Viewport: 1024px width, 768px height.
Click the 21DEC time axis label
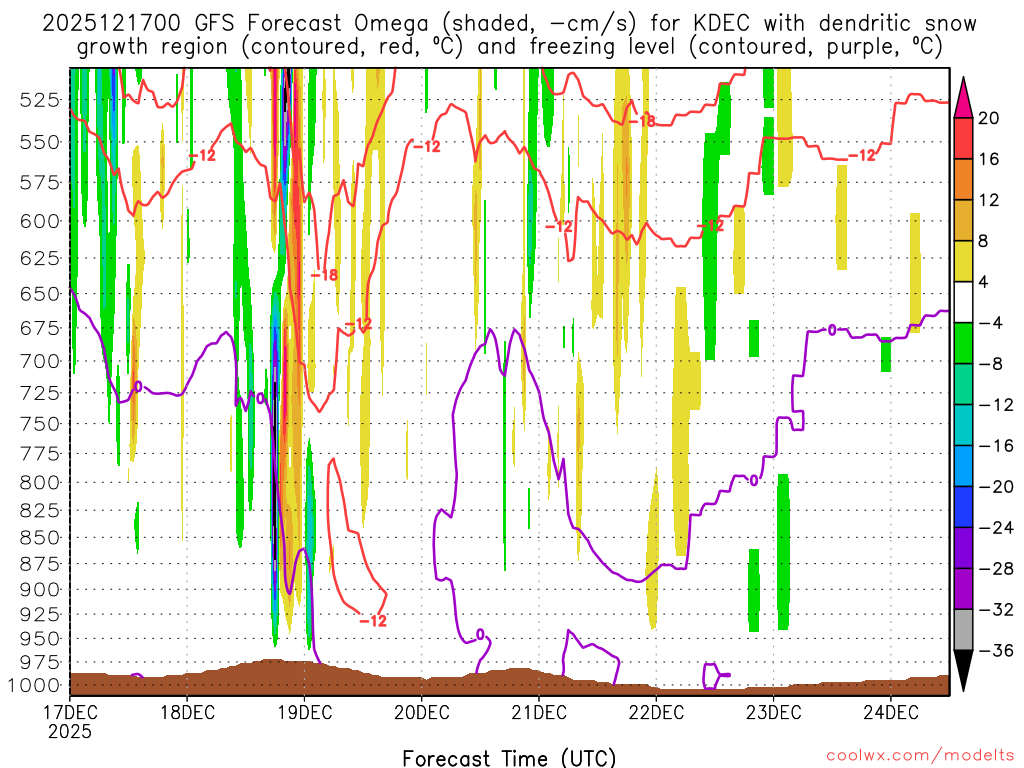click(x=539, y=712)
